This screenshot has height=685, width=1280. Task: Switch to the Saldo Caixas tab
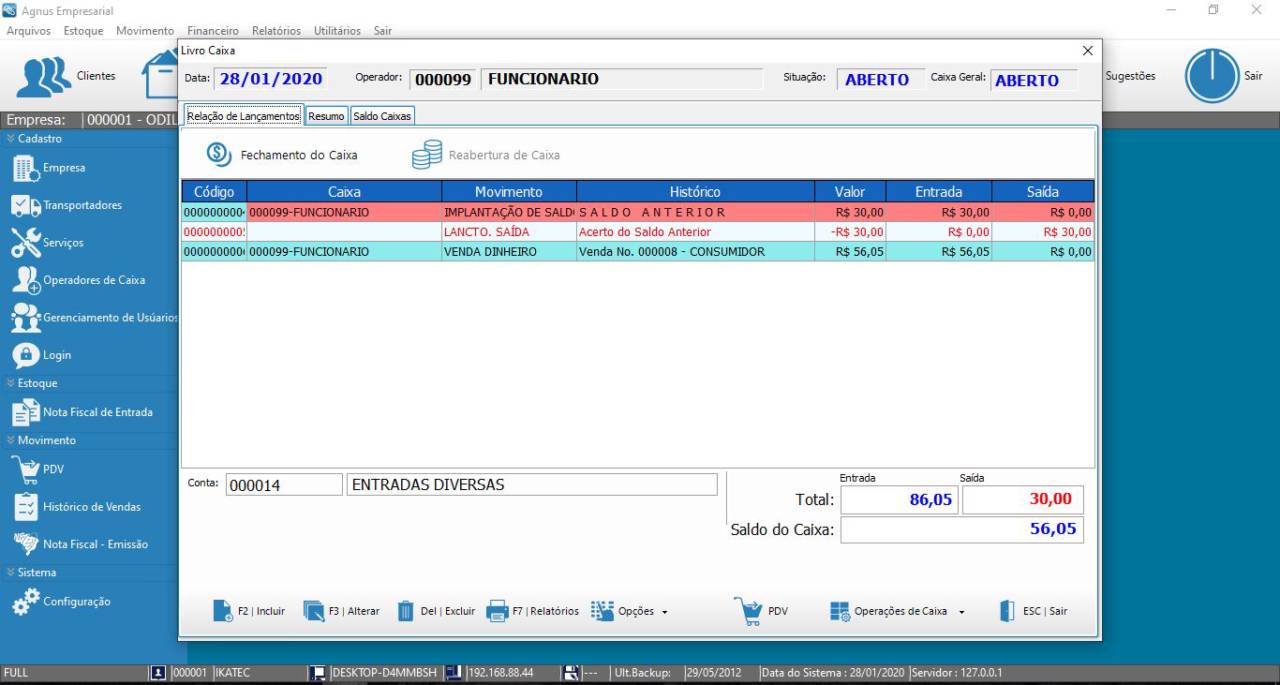(382, 116)
